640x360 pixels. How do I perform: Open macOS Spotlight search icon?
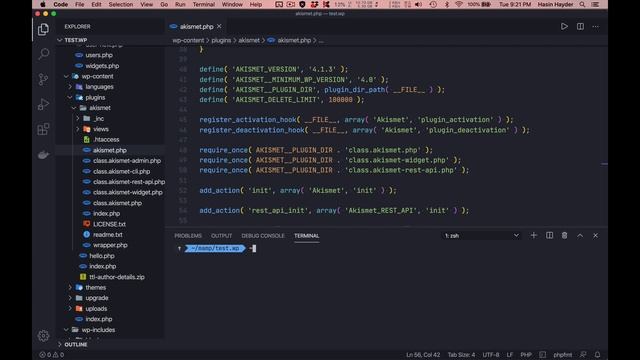[582, 4]
